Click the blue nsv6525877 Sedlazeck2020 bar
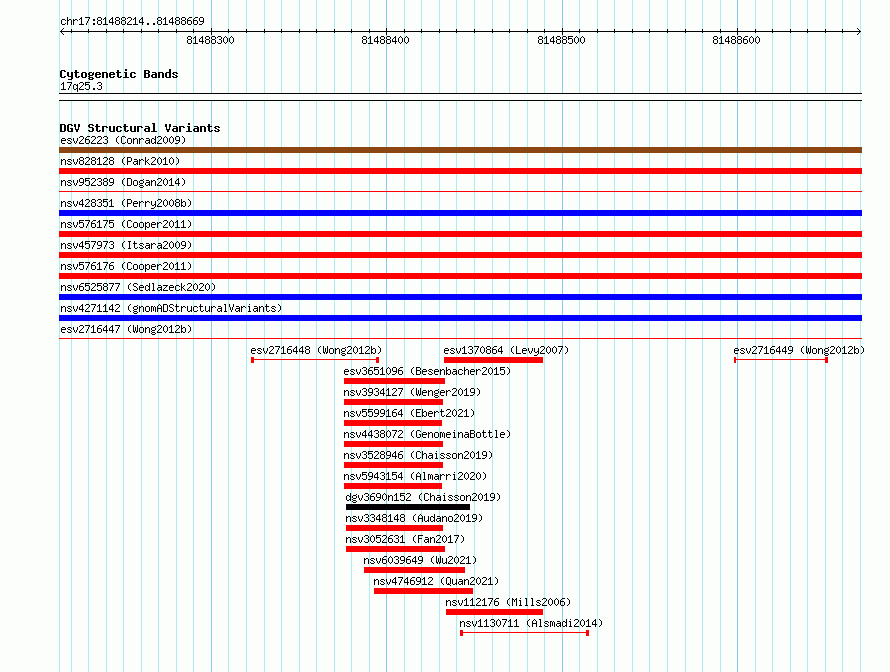 tap(460, 297)
